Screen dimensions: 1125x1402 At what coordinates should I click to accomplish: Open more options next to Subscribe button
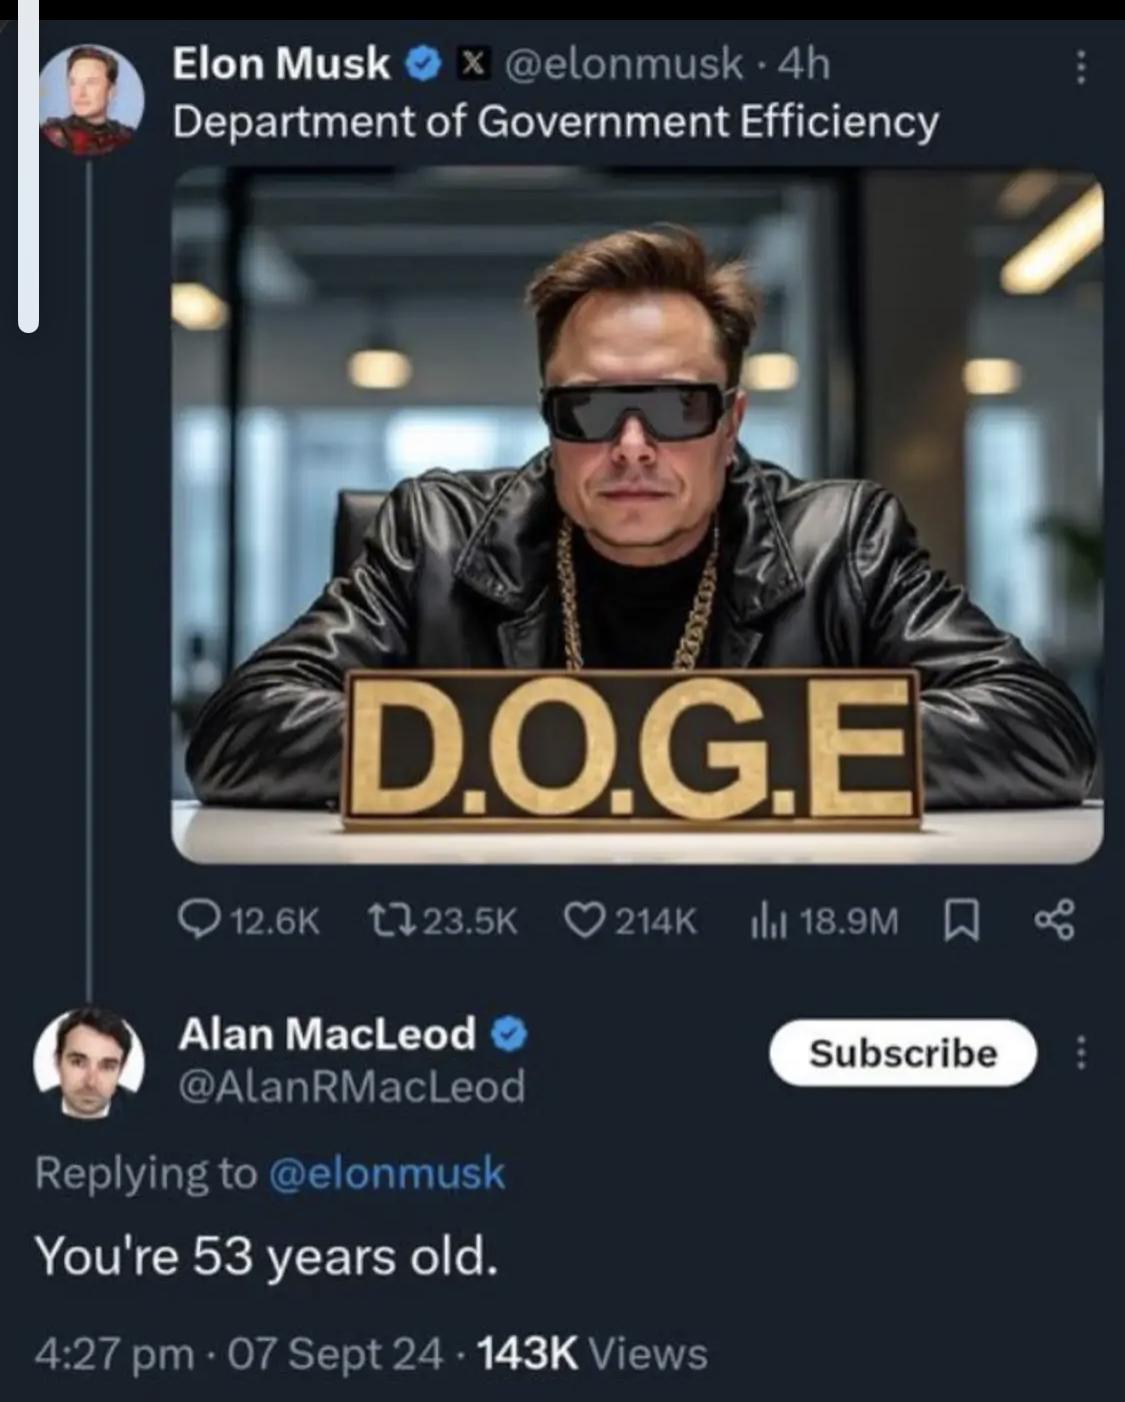click(1080, 1053)
